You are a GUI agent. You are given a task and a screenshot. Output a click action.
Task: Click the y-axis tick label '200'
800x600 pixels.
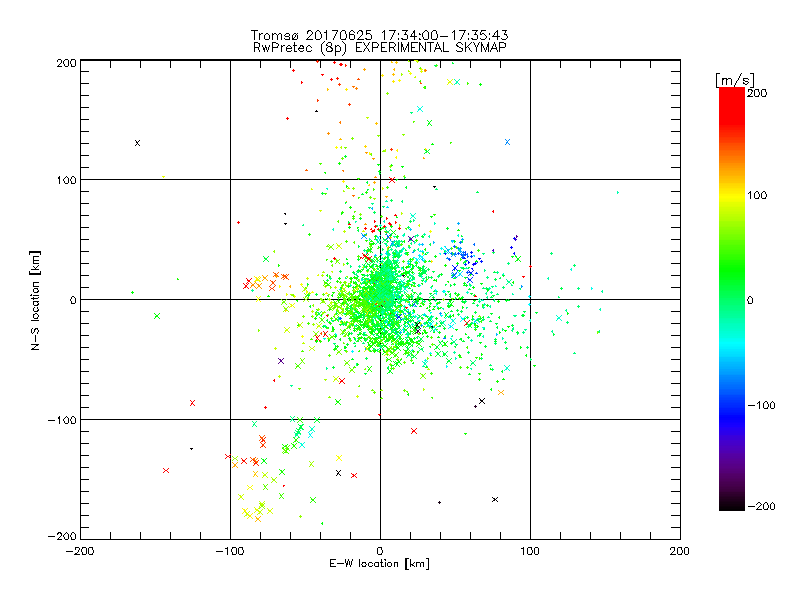click(x=67, y=63)
